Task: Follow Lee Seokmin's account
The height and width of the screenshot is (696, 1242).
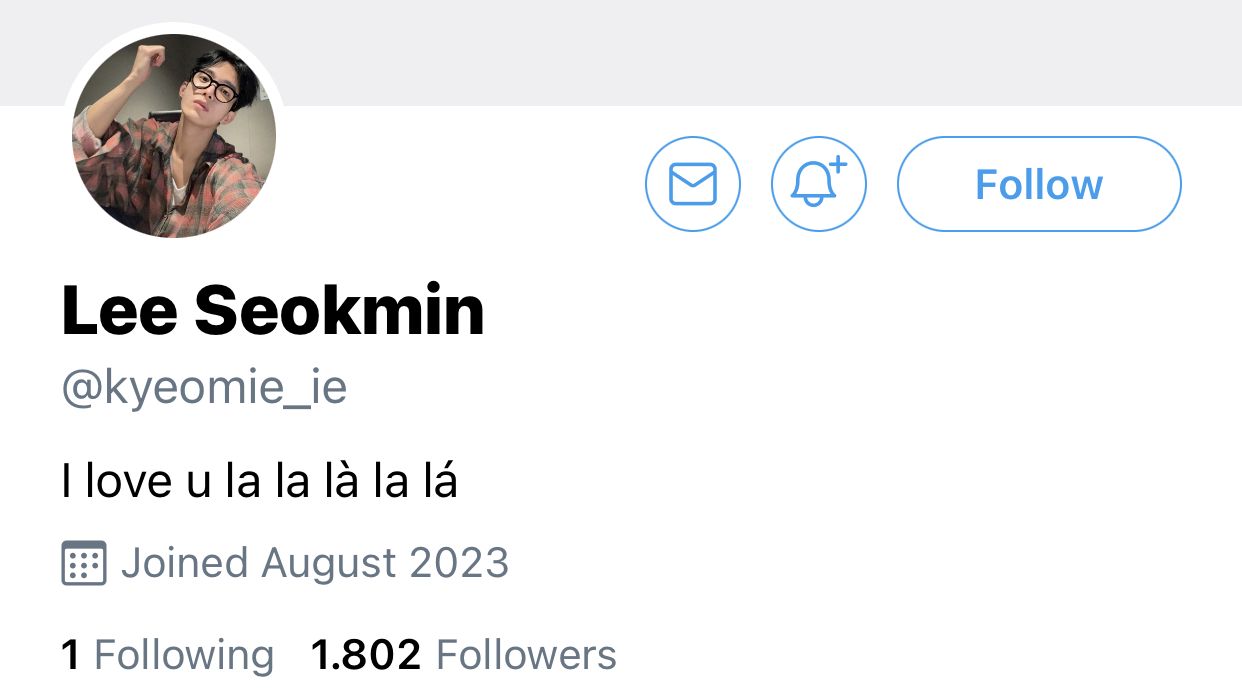Action: (x=1039, y=184)
